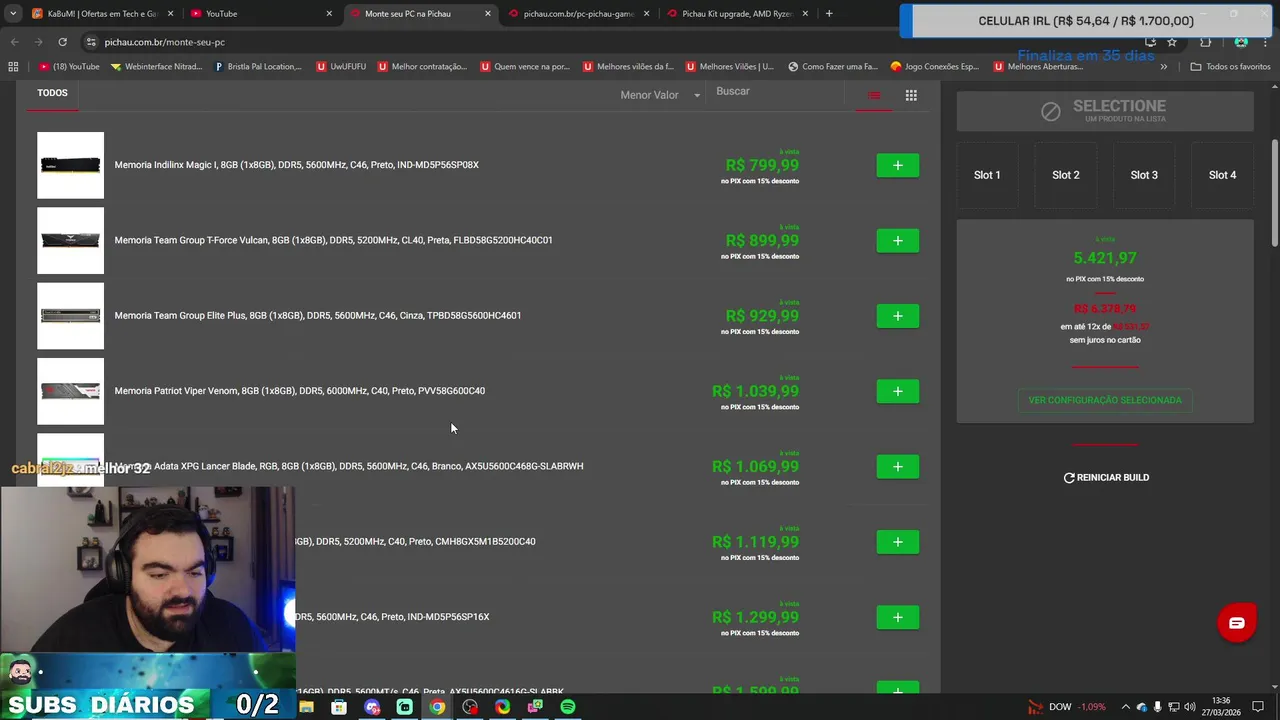Click the address bar URL

[x=165, y=42]
